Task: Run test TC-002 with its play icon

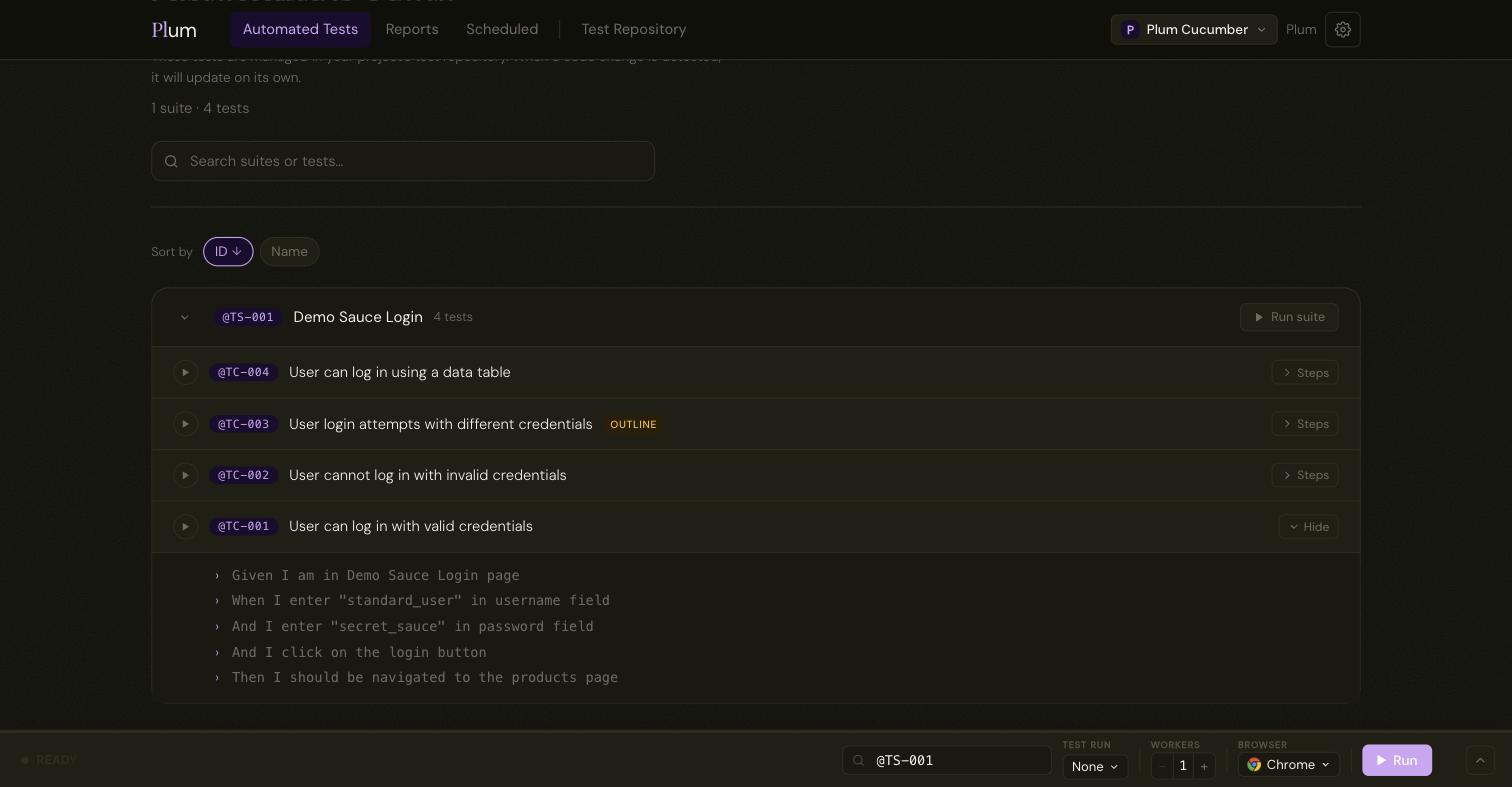Action: (x=186, y=475)
